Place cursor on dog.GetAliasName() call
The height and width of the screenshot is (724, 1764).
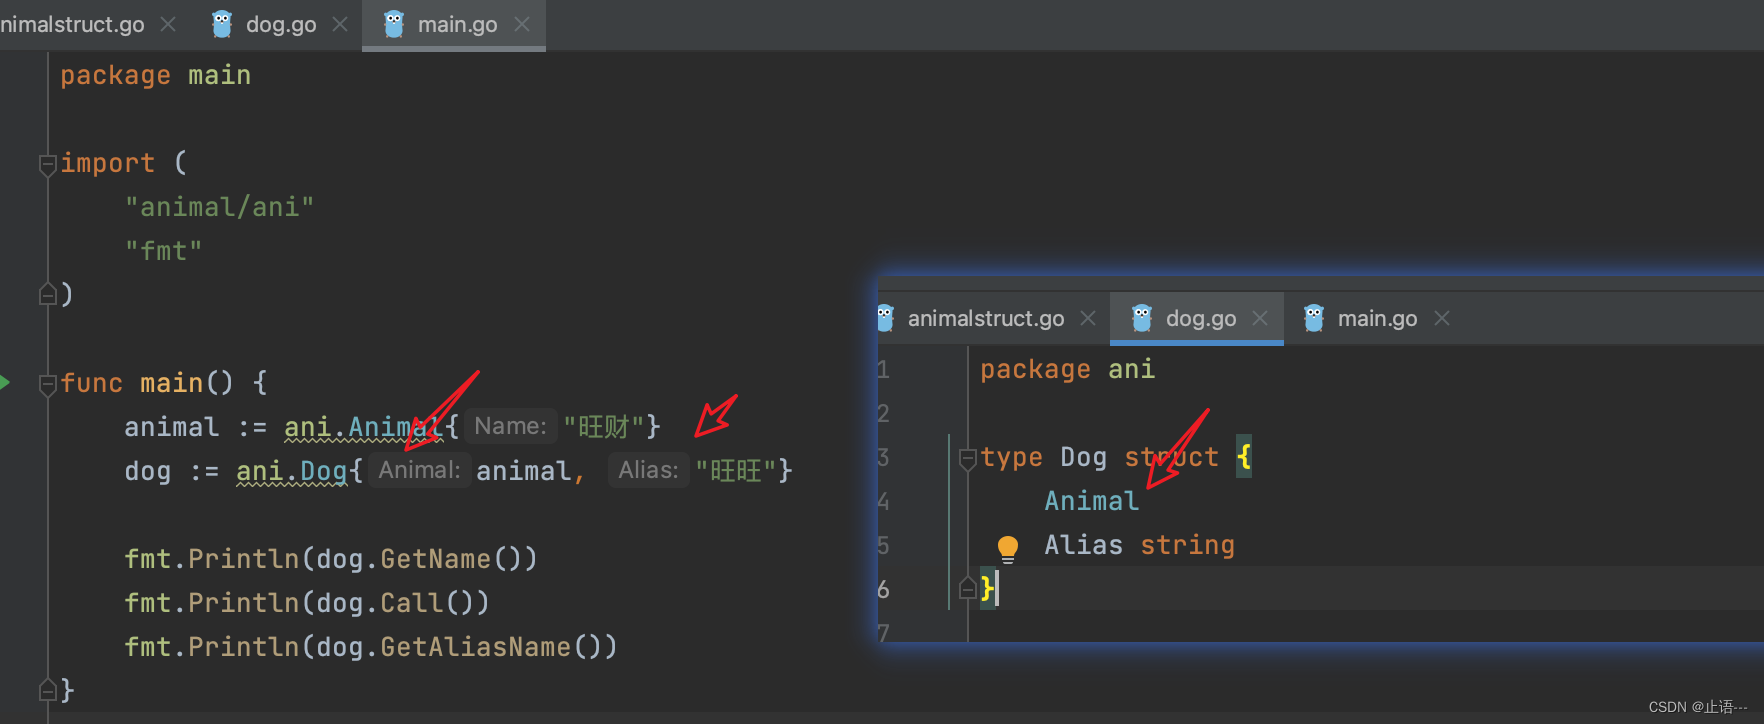(467, 647)
